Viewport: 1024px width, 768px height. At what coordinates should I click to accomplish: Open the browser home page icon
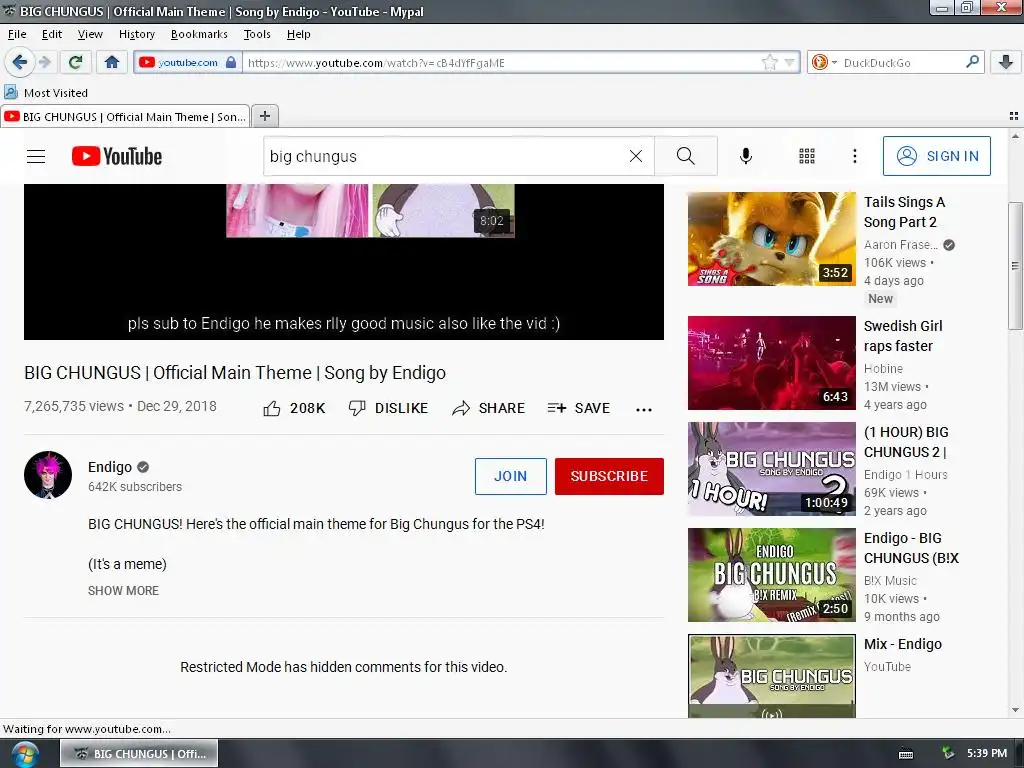(x=112, y=62)
